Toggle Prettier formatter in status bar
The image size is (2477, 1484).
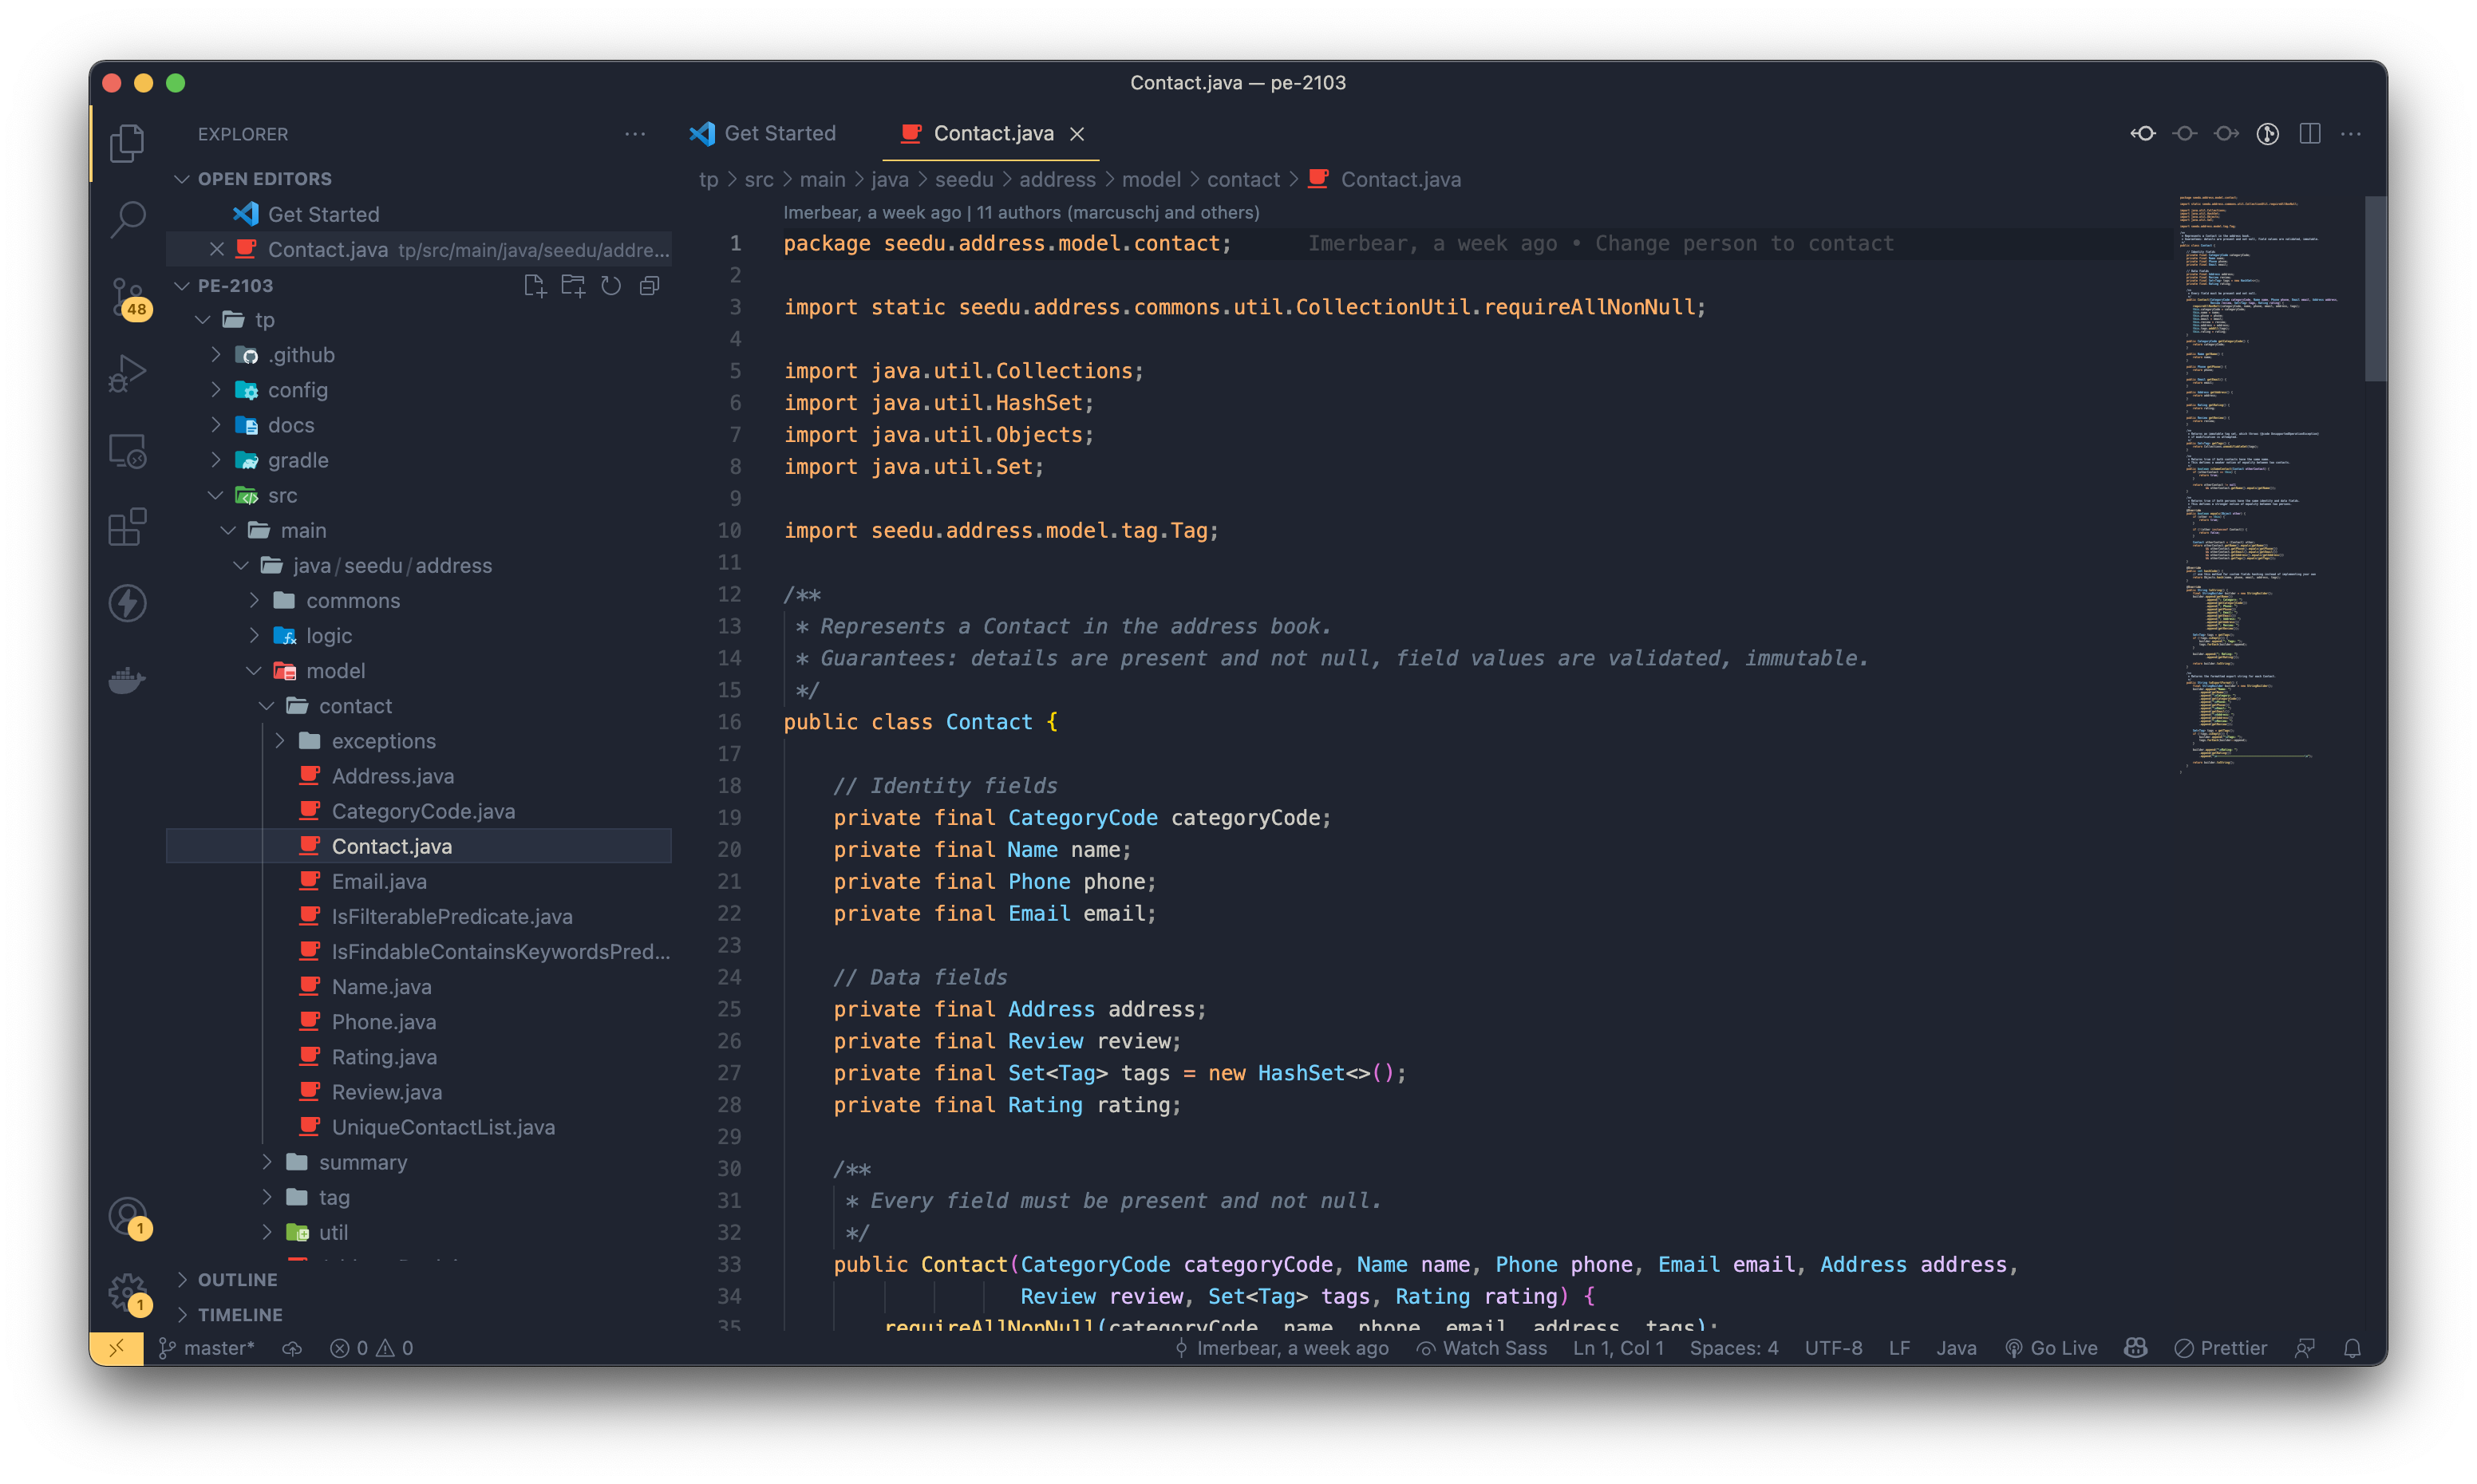pyautogui.click(x=2221, y=1348)
